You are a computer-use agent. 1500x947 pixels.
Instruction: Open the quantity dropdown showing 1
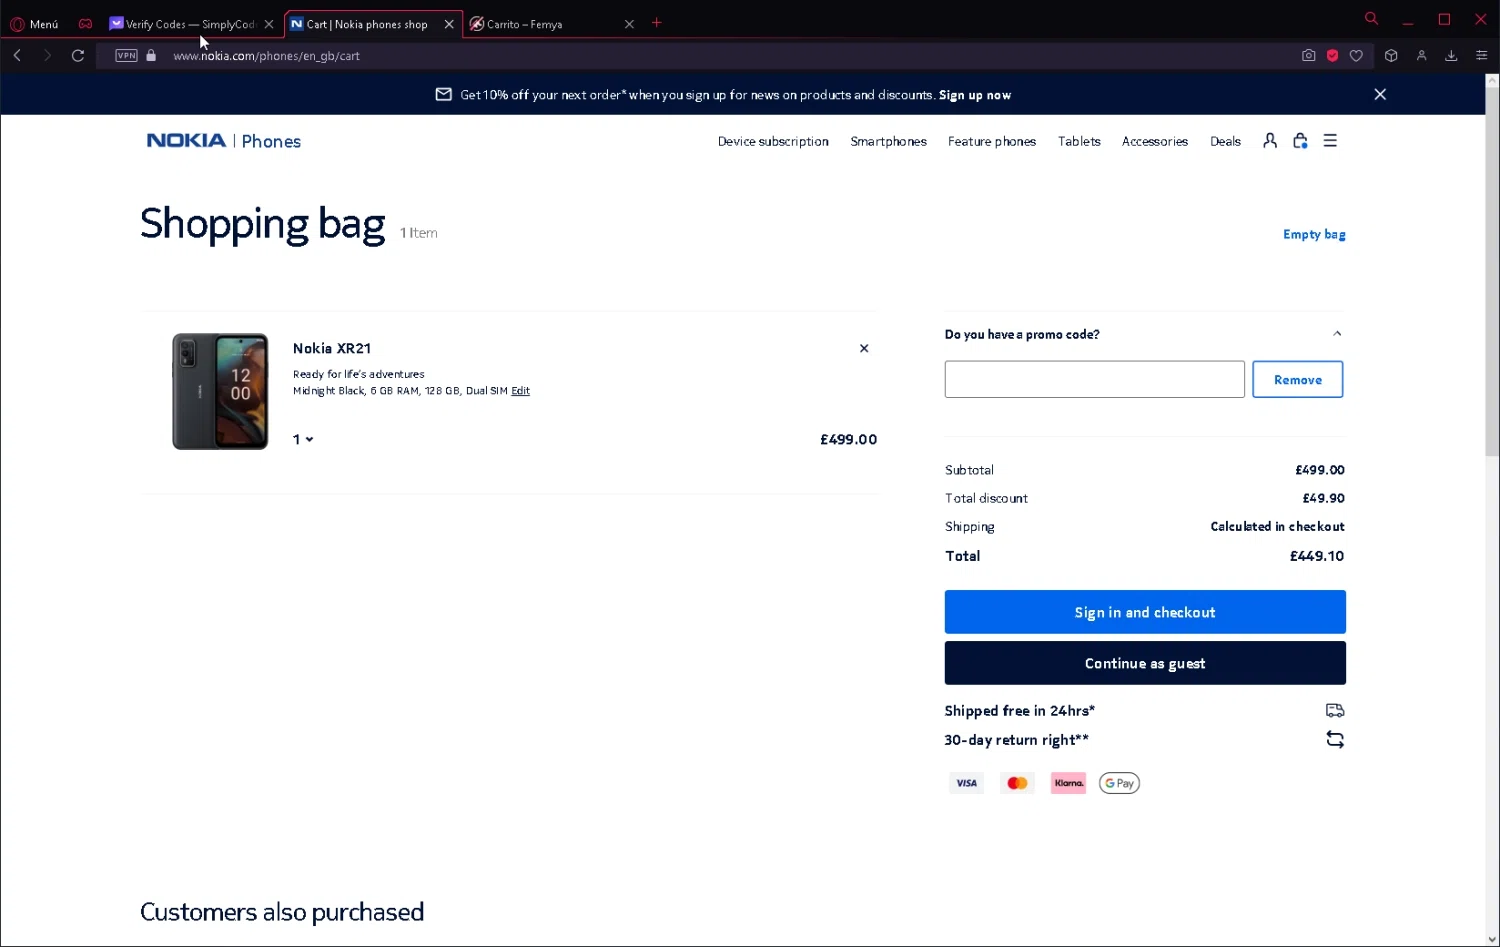pos(303,439)
